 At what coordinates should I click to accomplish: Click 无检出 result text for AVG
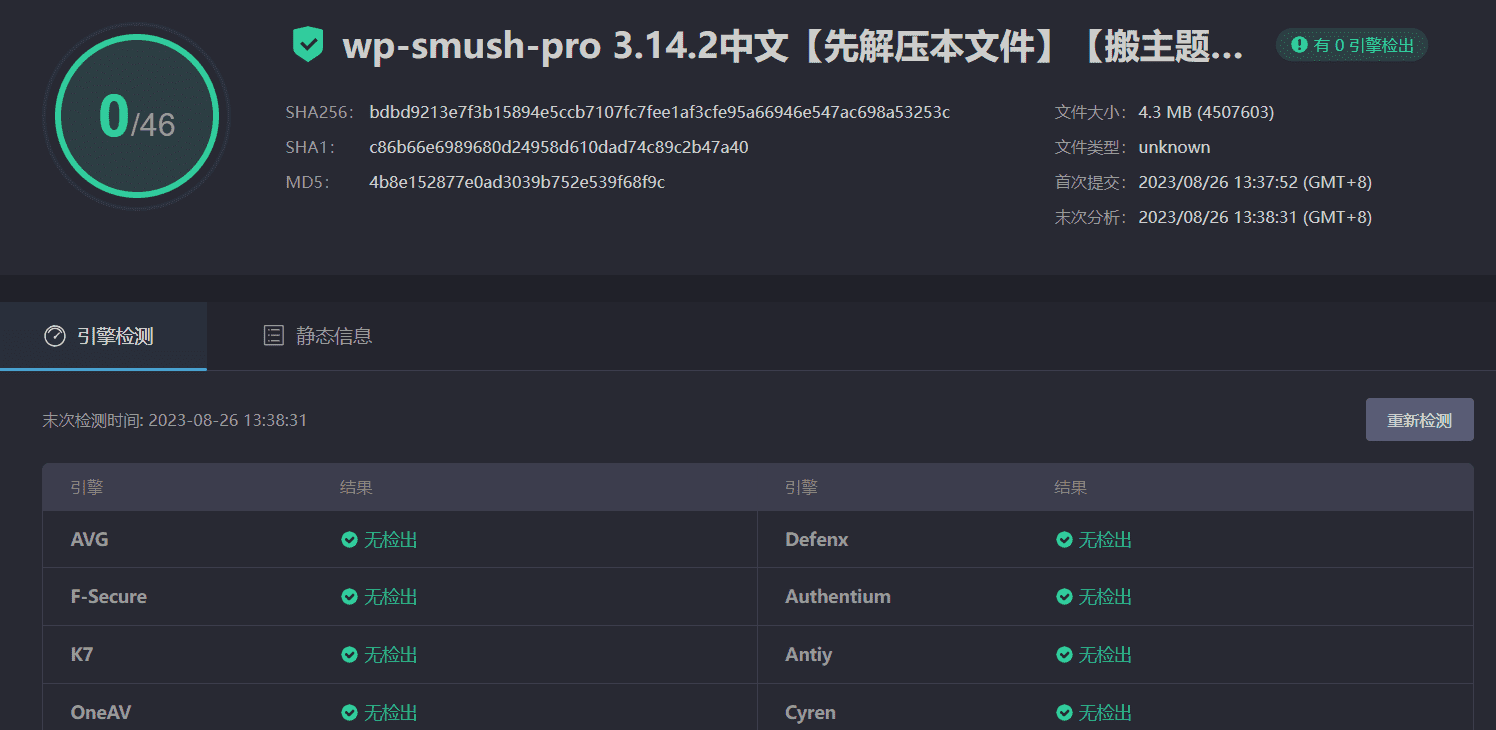point(390,540)
